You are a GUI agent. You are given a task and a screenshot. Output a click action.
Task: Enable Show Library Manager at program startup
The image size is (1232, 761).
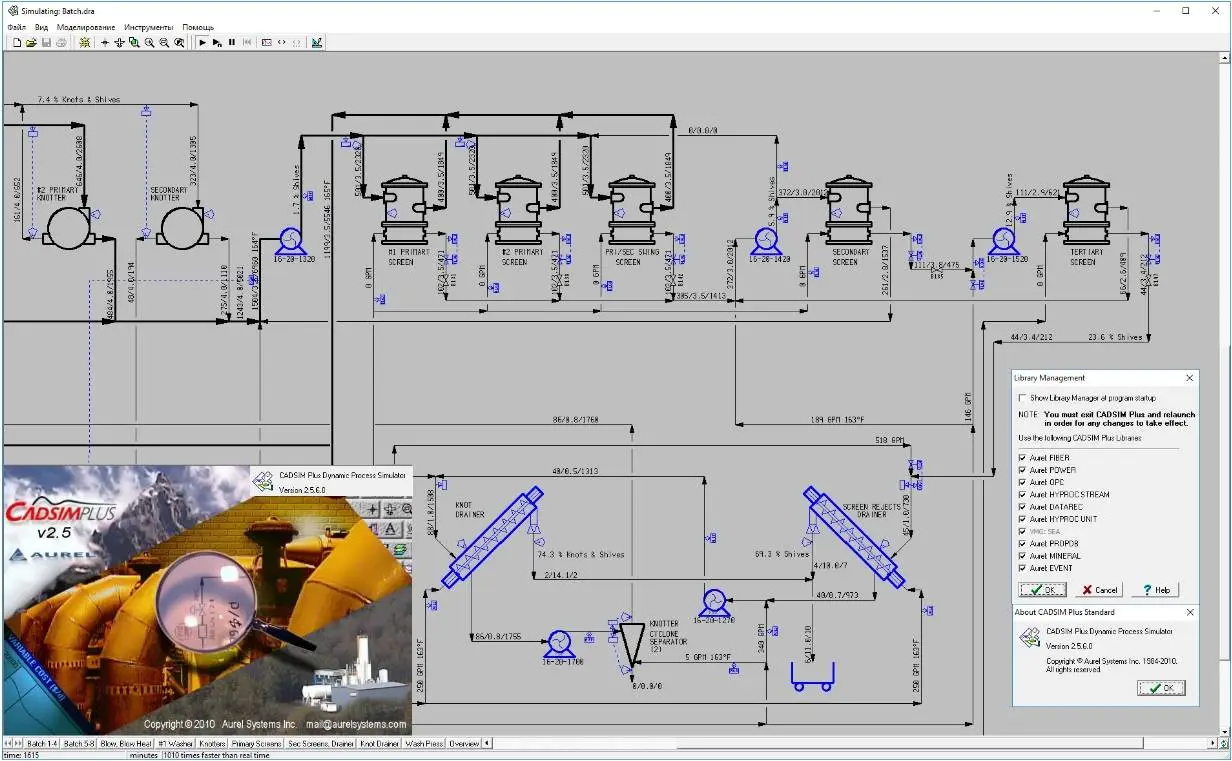[1021, 398]
